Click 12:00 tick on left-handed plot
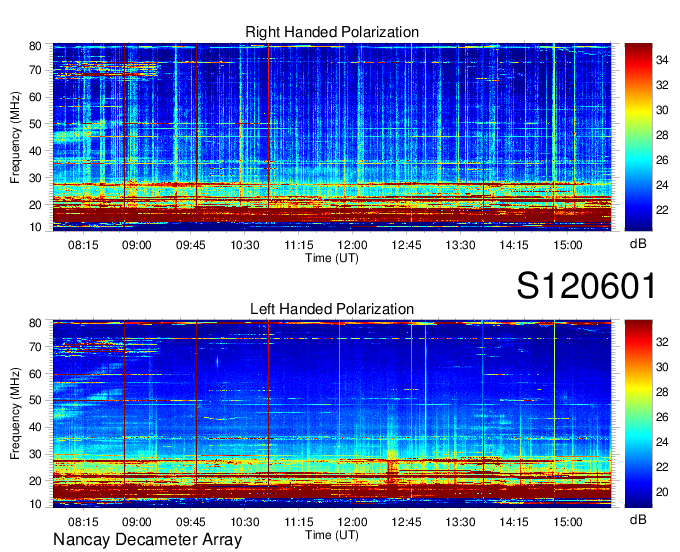 [352, 522]
